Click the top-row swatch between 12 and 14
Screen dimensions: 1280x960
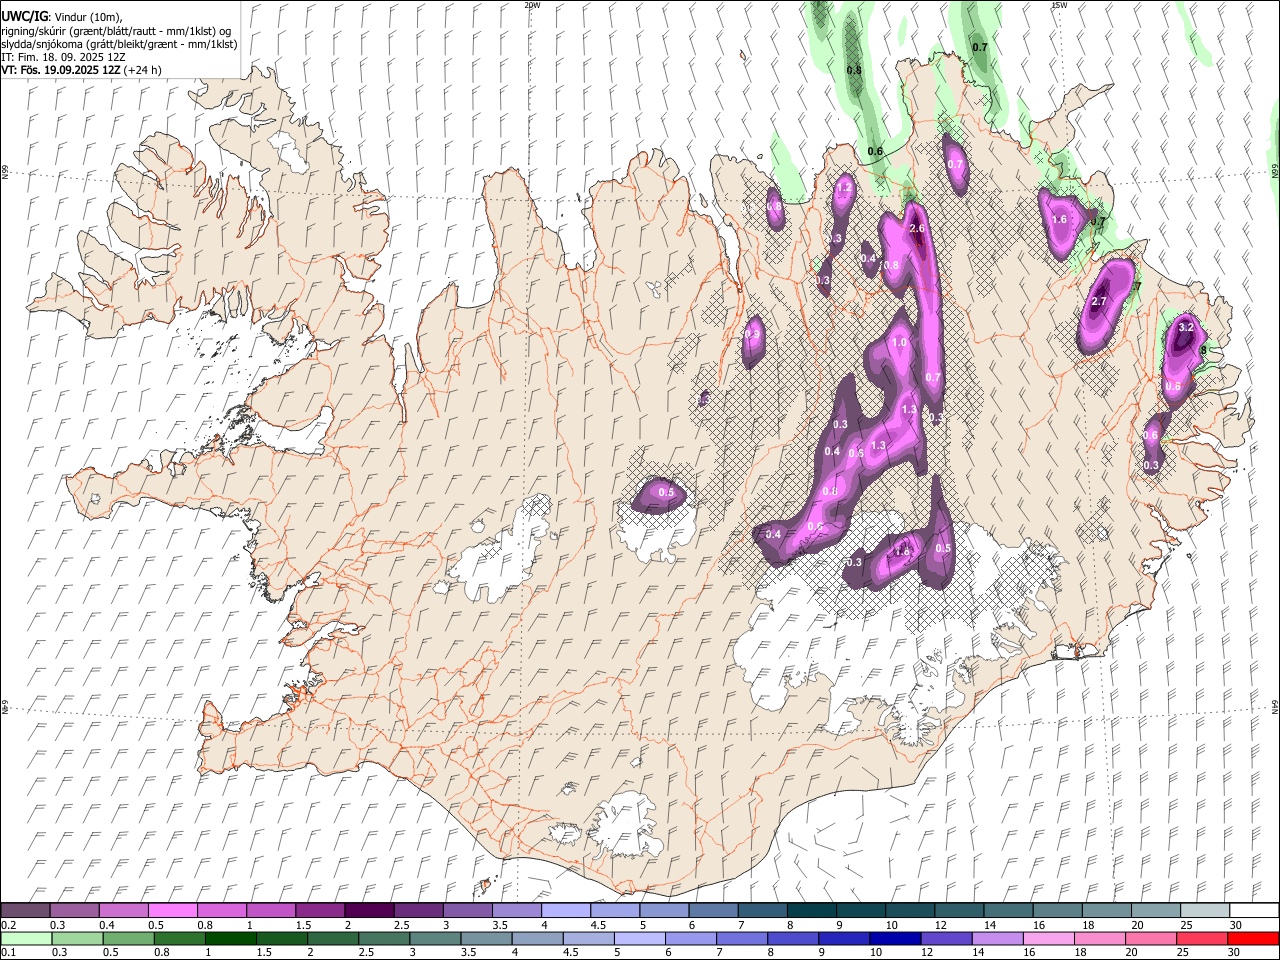tap(958, 910)
